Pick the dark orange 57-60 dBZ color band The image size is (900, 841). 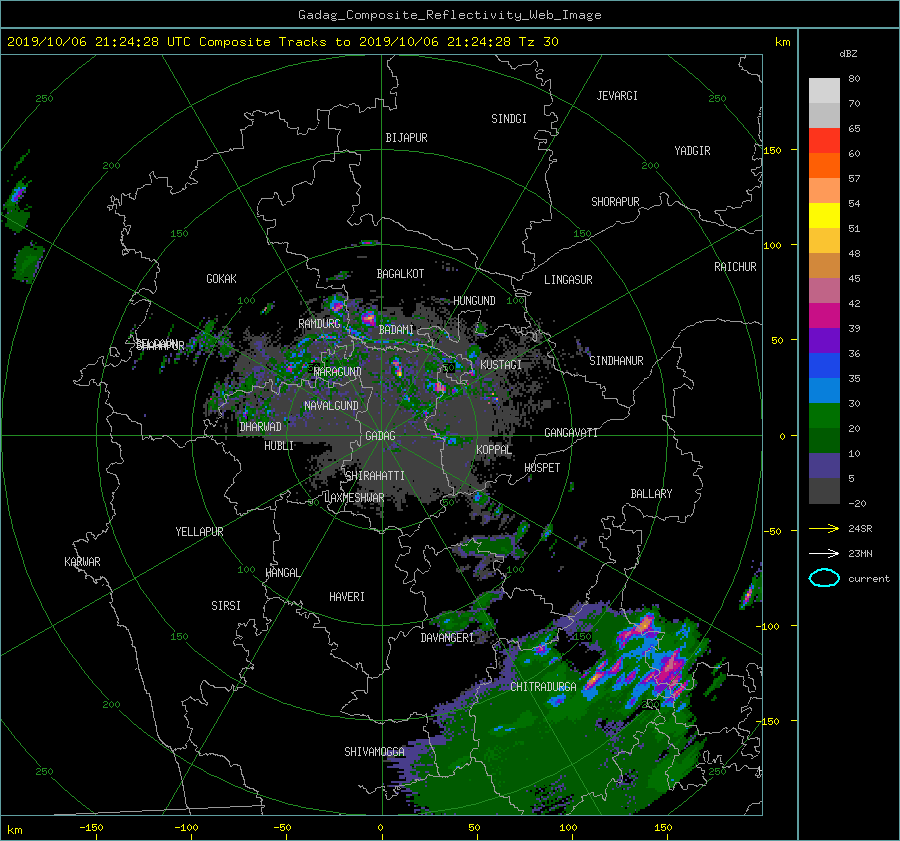[824, 165]
